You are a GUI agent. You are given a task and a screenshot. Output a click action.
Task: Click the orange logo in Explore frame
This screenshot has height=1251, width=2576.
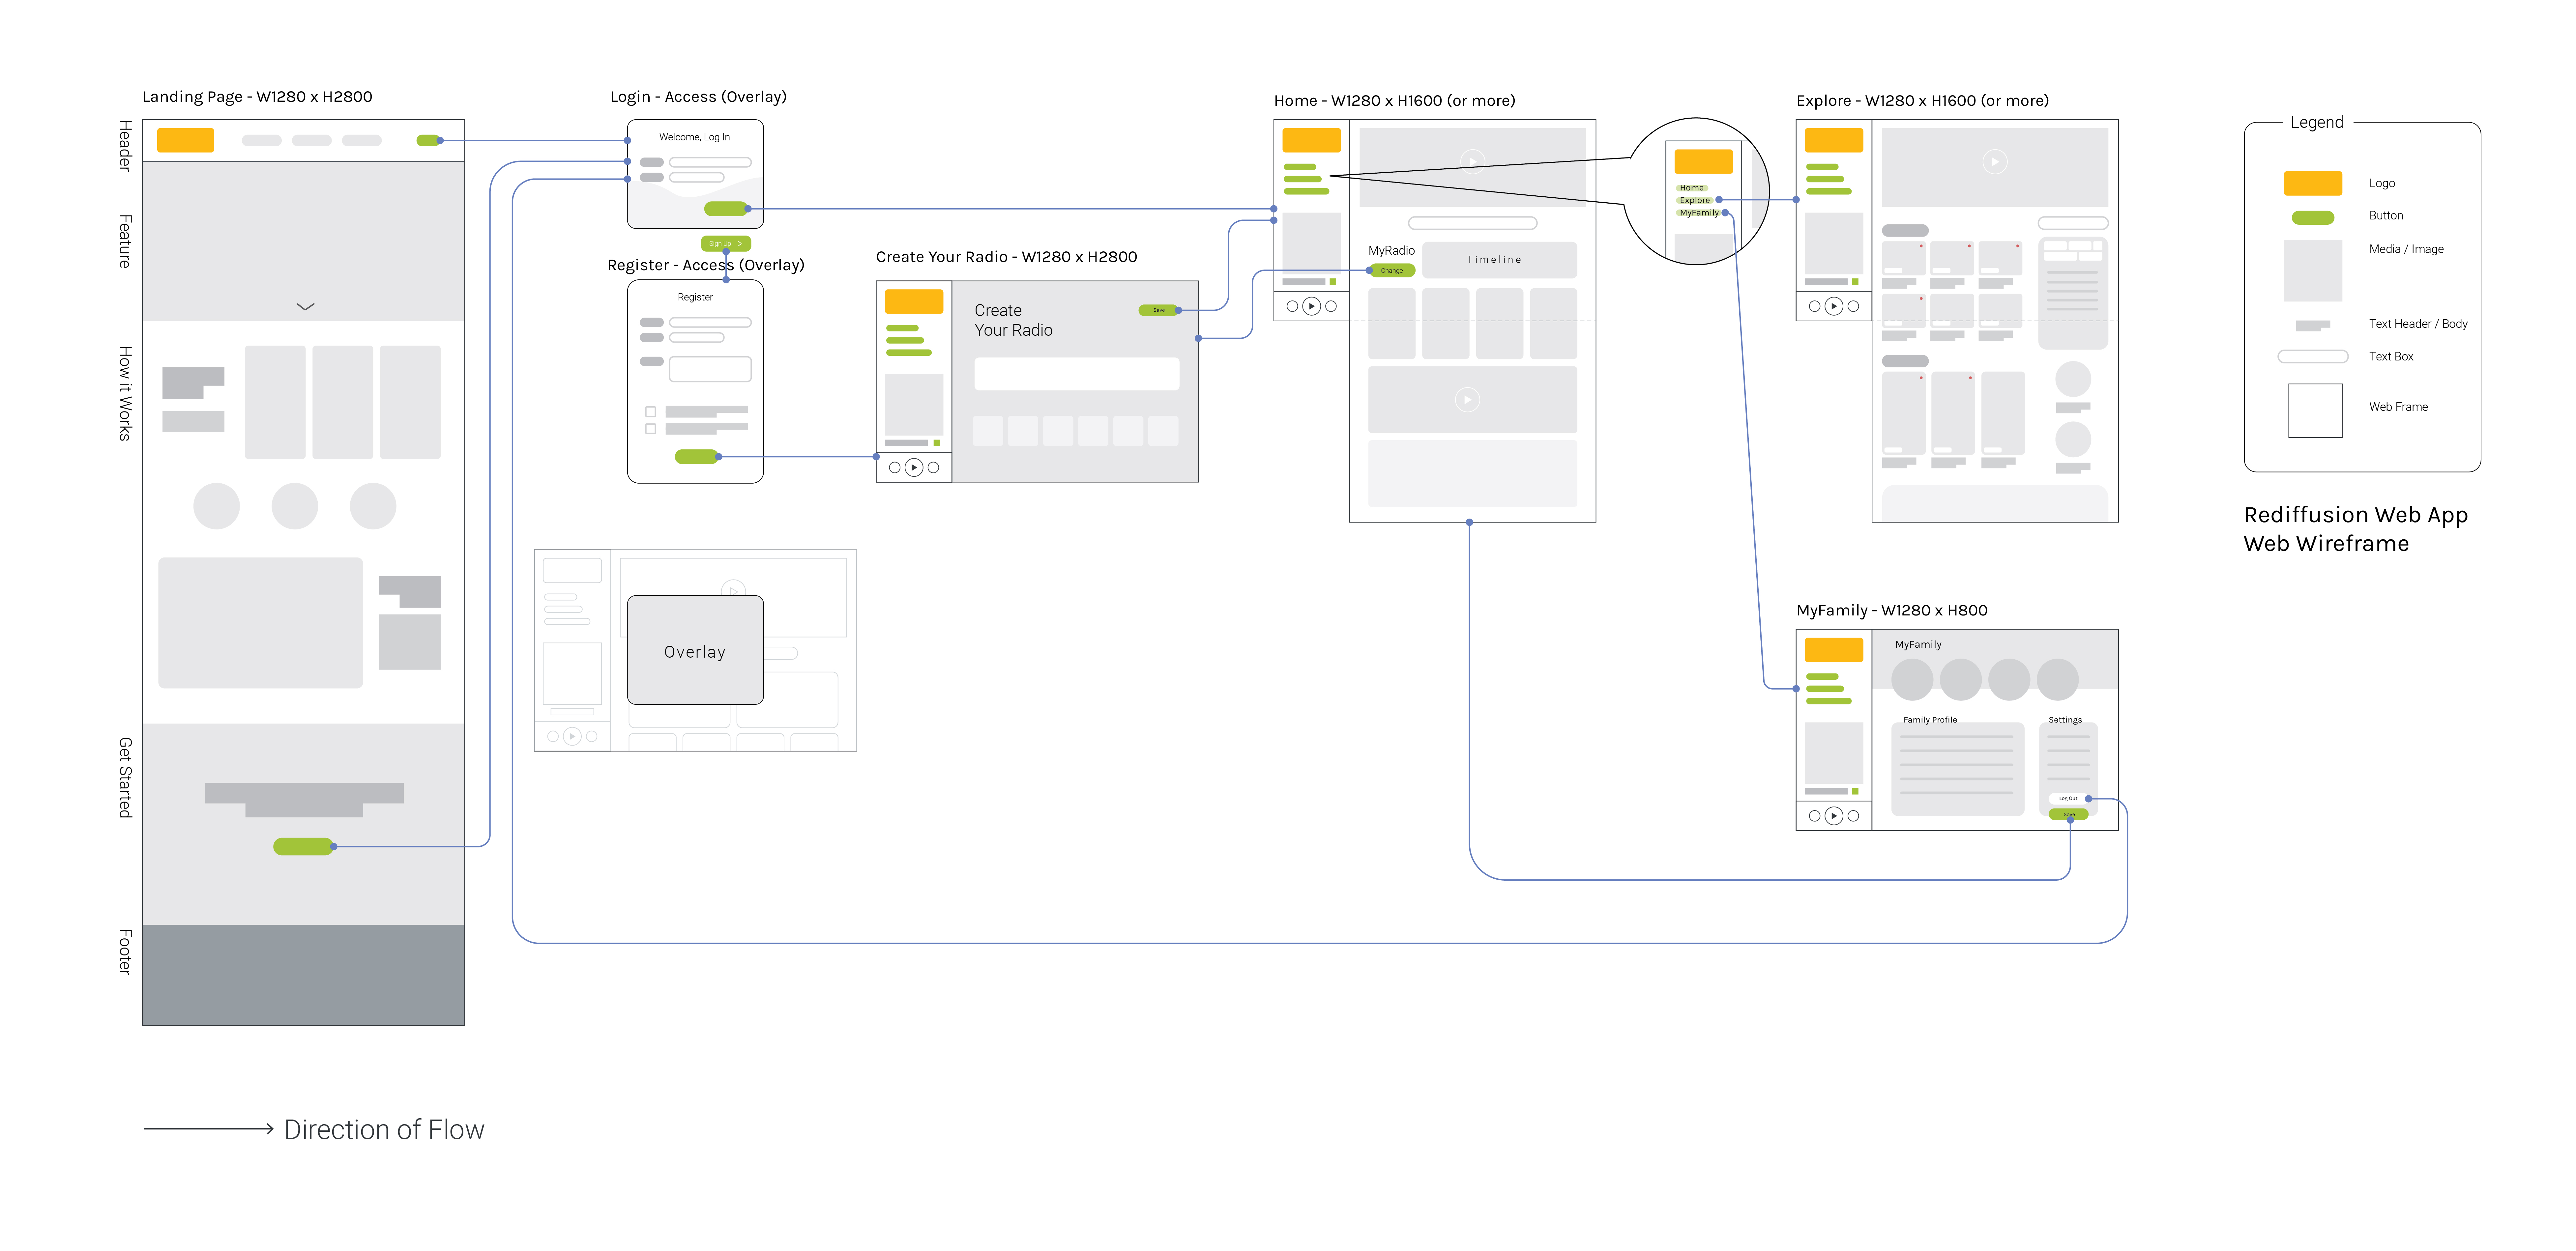pos(1834,140)
